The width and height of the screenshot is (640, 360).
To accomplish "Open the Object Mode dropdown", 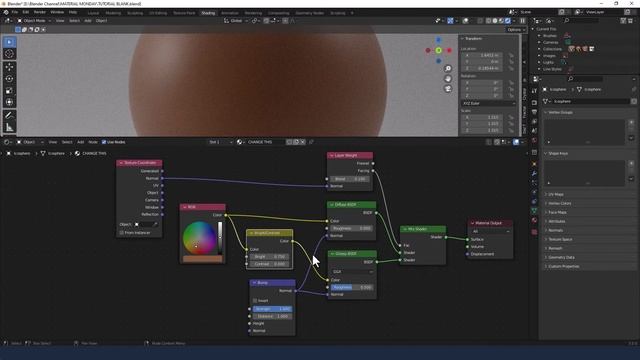I will coord(34,20).
